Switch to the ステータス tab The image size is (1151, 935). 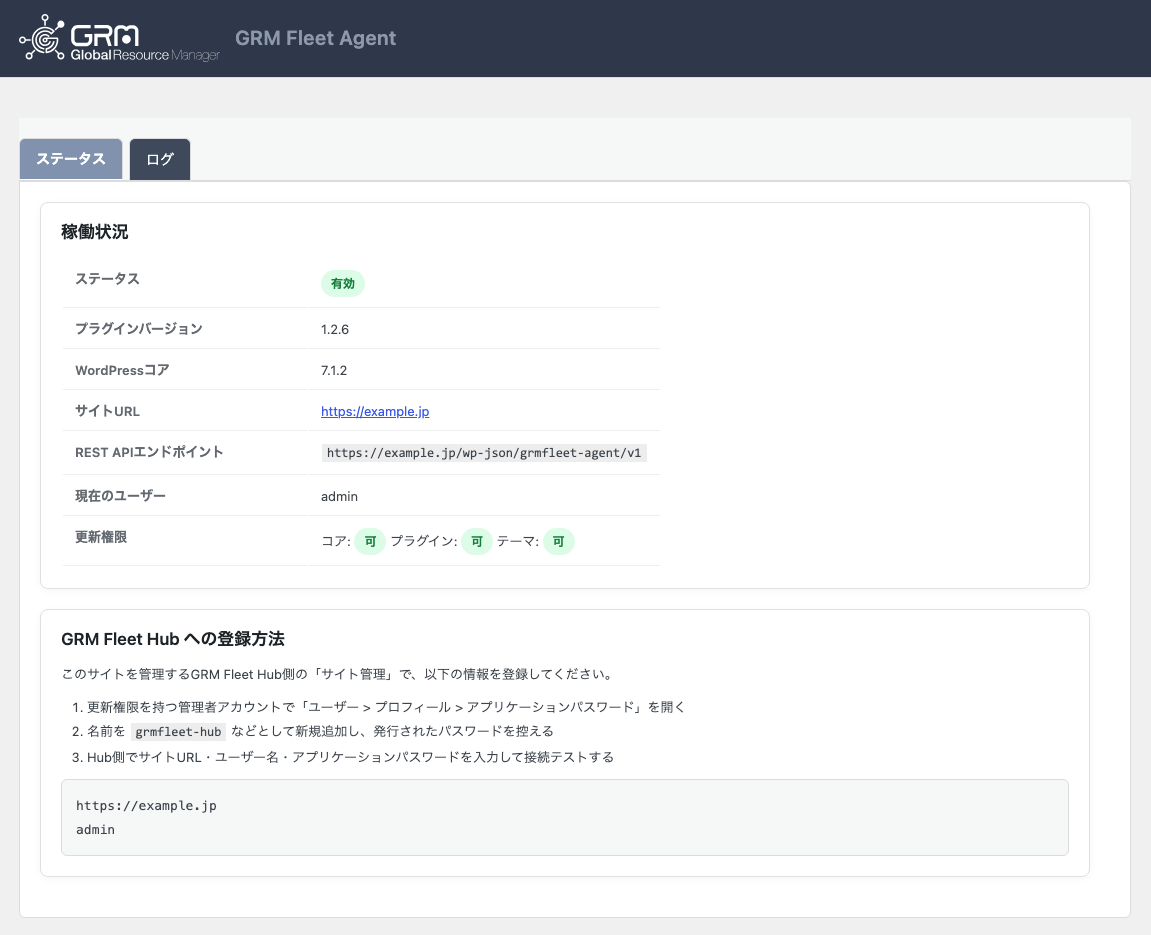[71, 159]
